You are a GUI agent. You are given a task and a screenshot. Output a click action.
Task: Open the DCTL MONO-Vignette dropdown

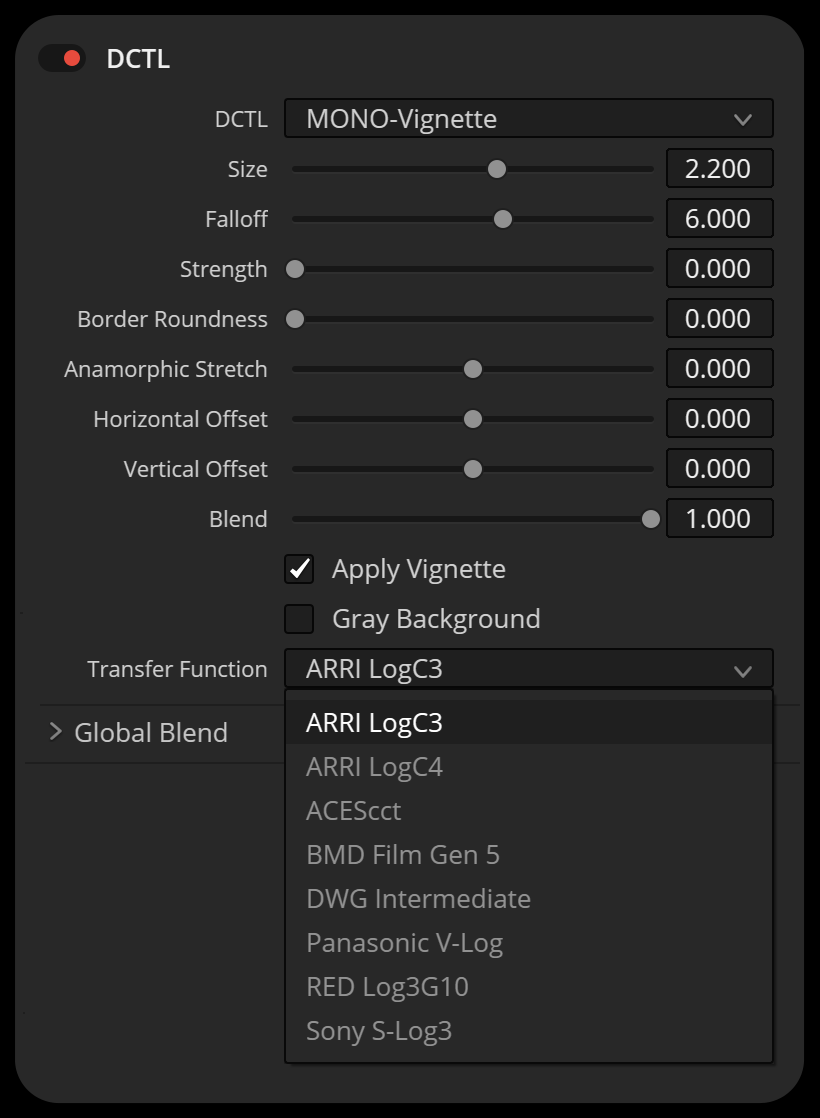point(528,119)
